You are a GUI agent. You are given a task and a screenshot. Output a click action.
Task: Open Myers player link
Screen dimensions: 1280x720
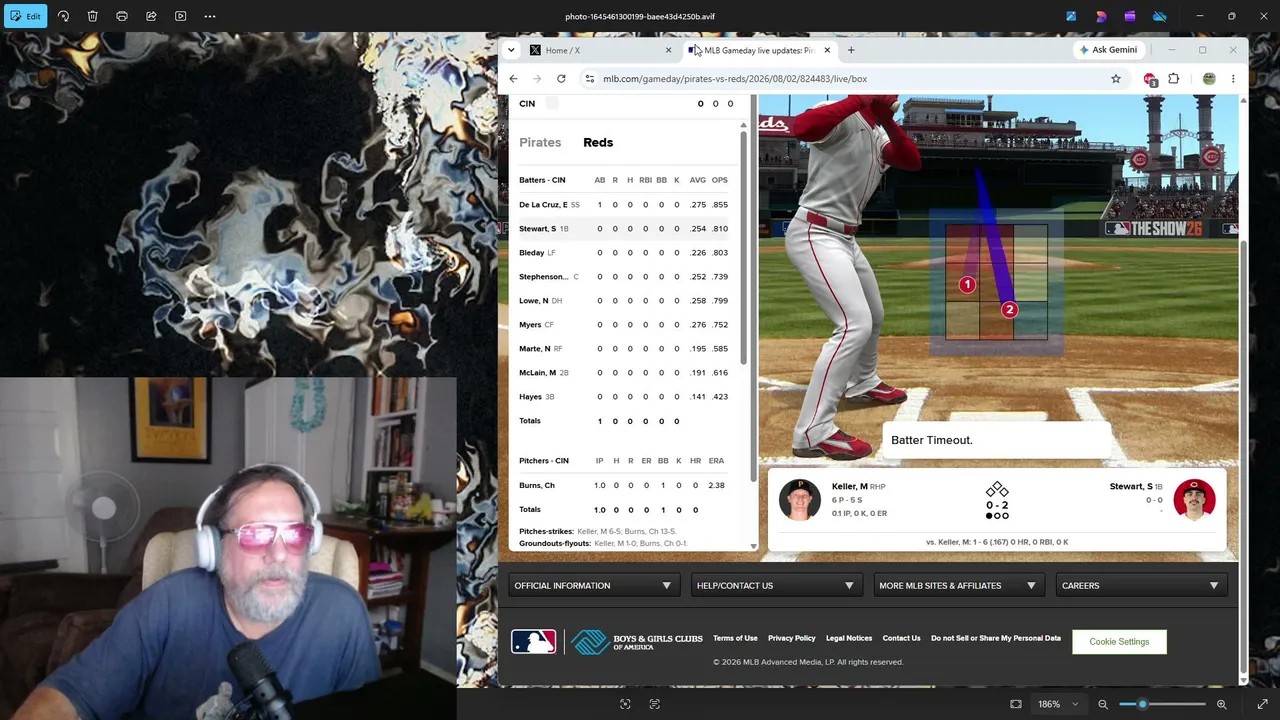coord(530,325)
